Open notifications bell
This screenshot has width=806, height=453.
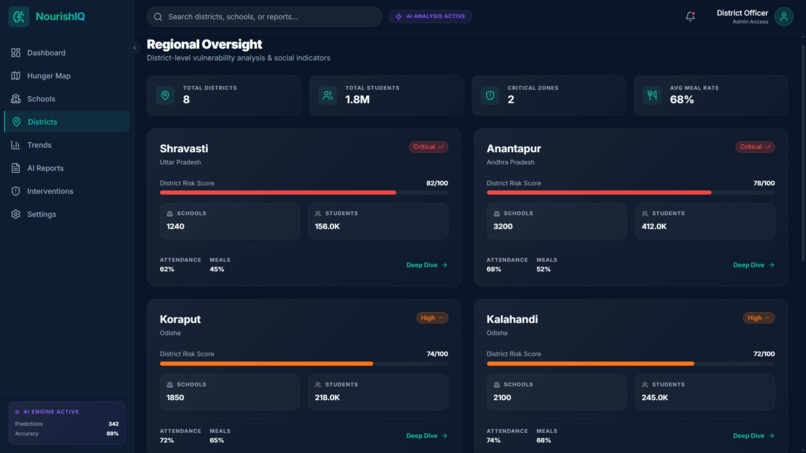point(690,16)
